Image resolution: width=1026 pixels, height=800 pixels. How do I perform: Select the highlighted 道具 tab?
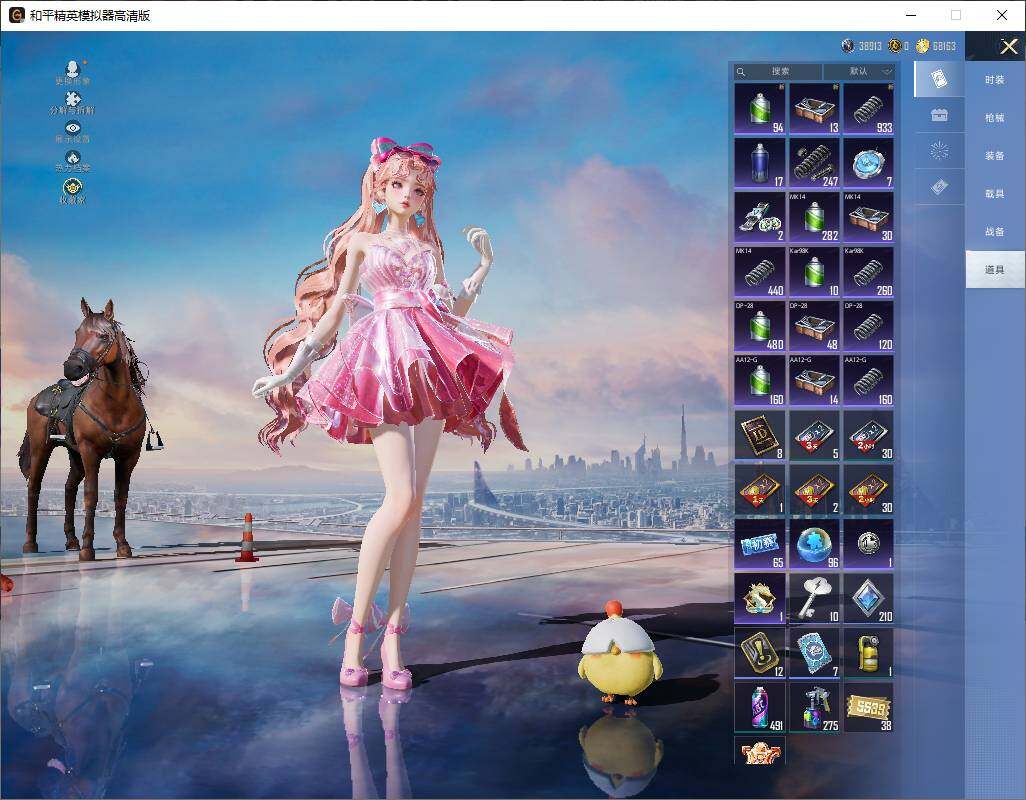click(x=995, y=270)
